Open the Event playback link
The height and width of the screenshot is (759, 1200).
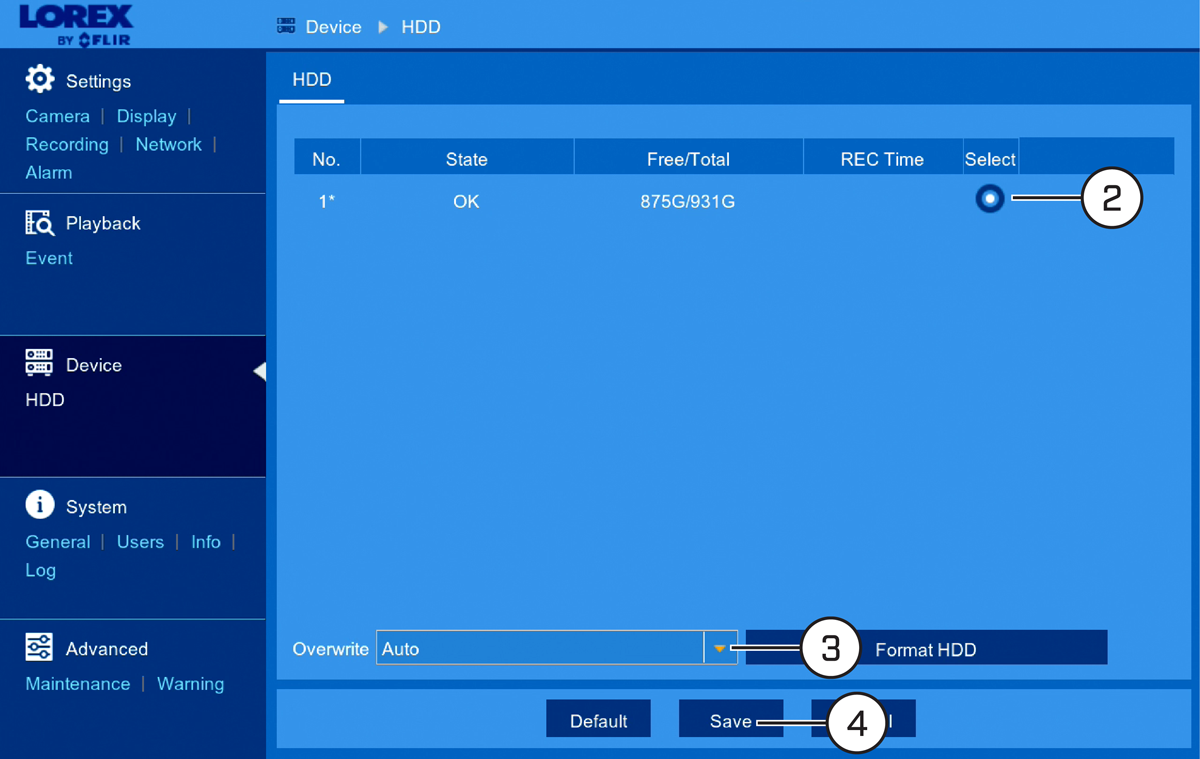coord(49,258)
